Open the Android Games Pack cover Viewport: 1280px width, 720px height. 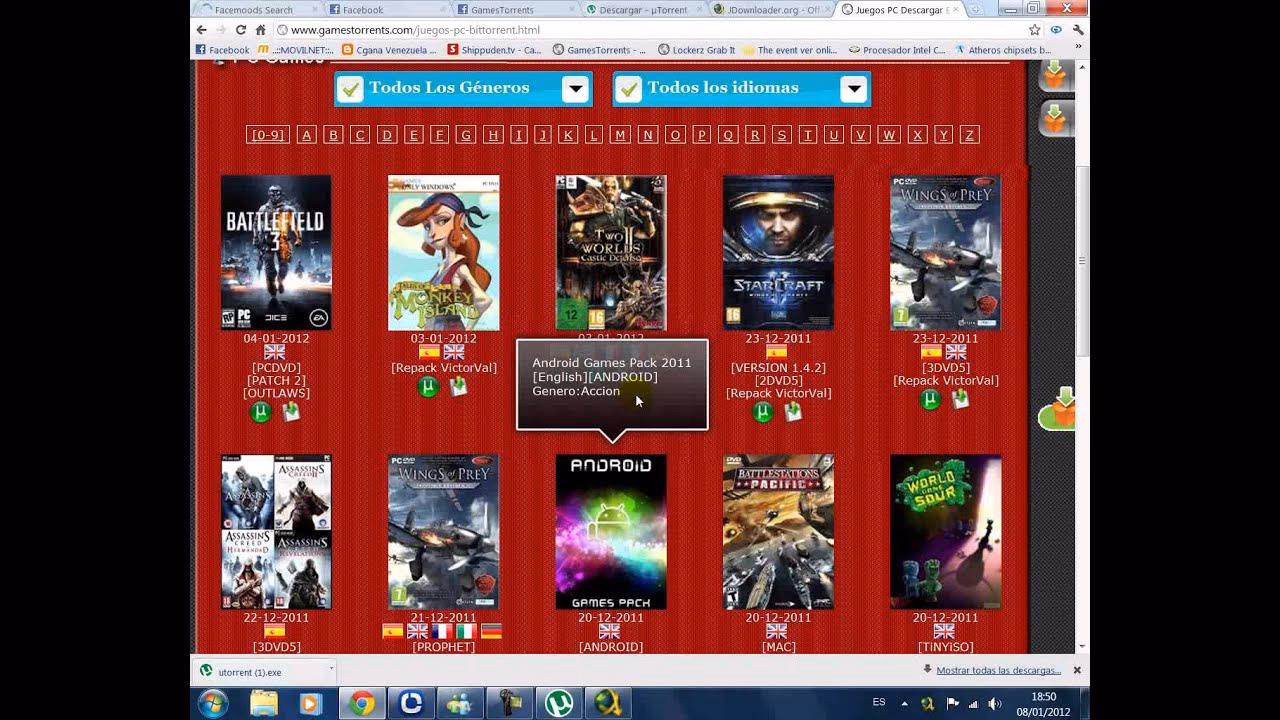click(611, 532)
